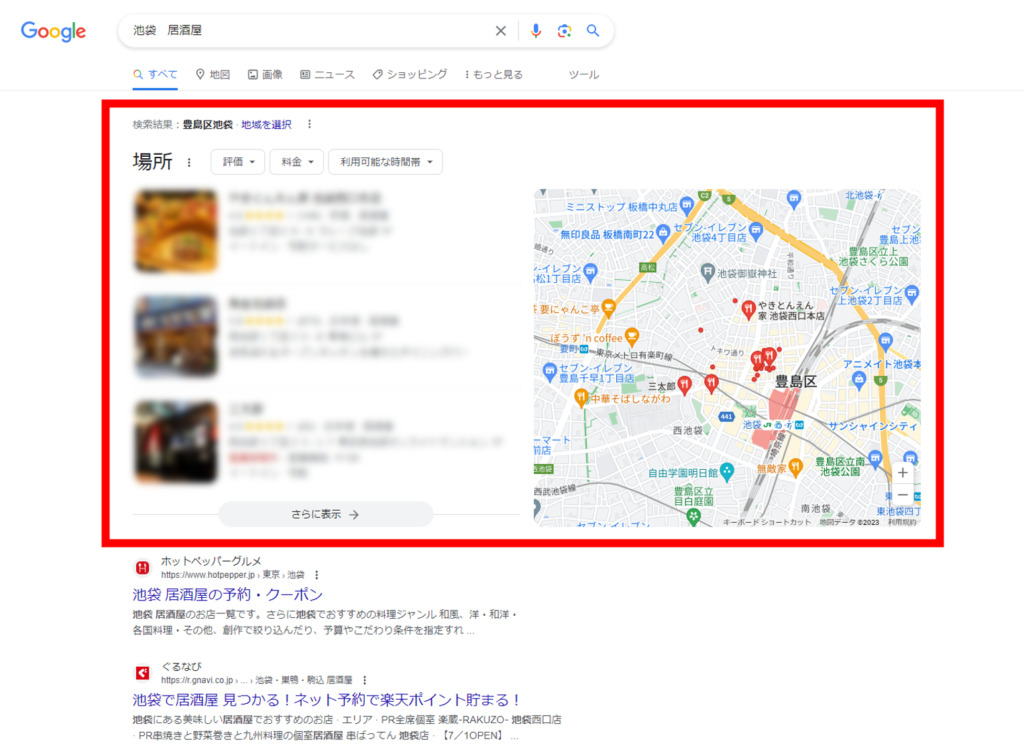Image resolution: width=1024 pixels, height=754 pixels.
Task: Open the ツール options
Action: point(583,74)
